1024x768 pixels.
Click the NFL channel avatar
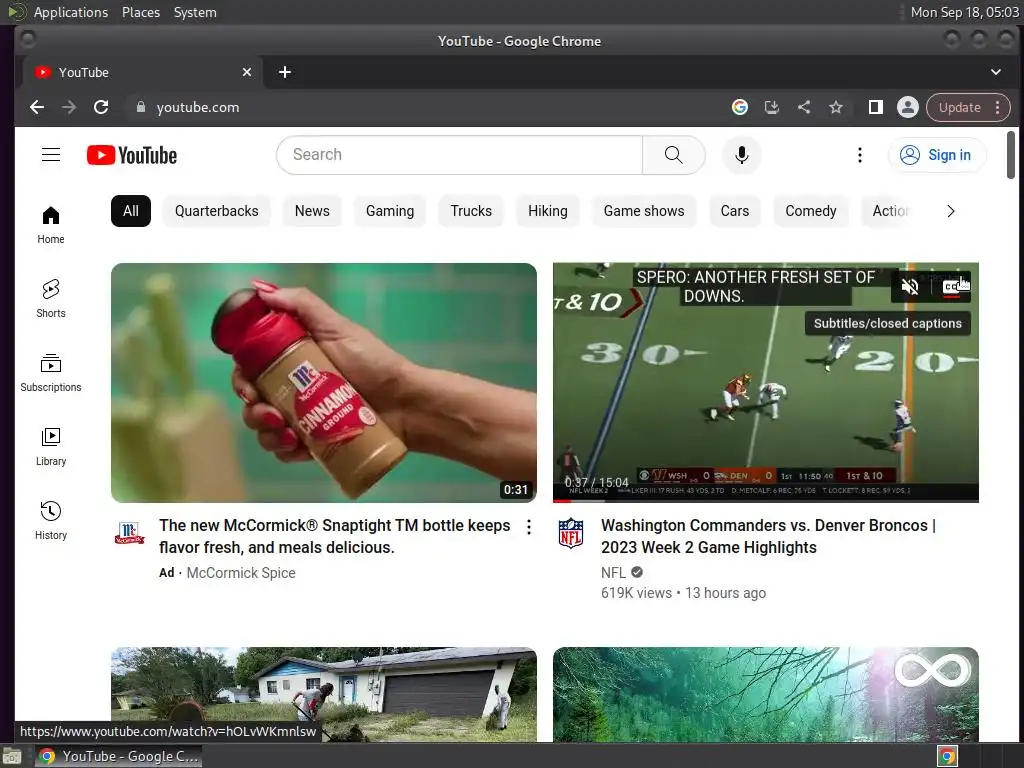[x=571, y=533]
